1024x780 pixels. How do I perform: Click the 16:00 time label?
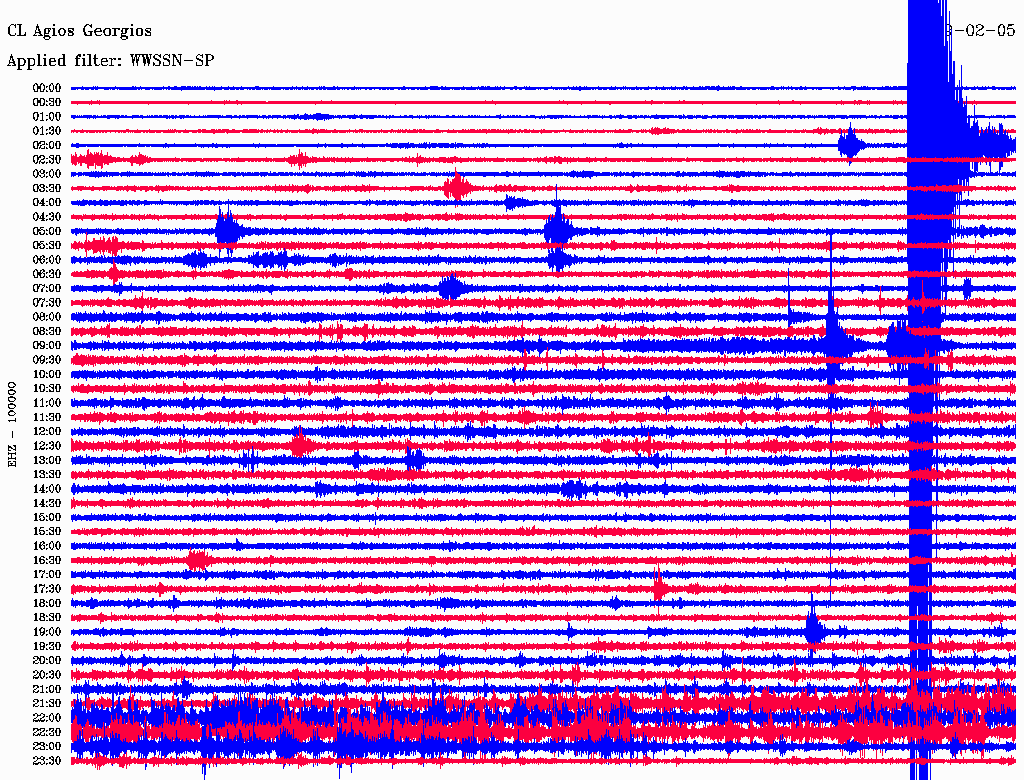tap(47, 546)
